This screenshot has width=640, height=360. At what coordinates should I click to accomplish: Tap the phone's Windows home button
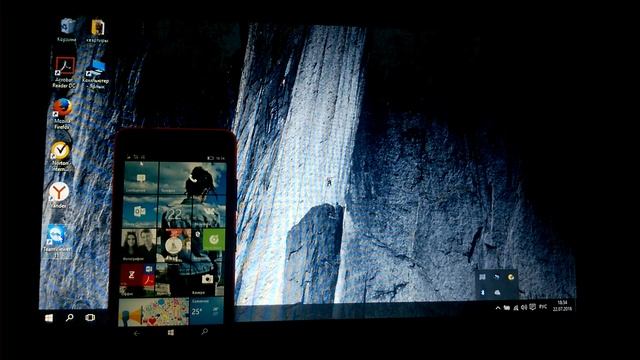pos(171,333)
